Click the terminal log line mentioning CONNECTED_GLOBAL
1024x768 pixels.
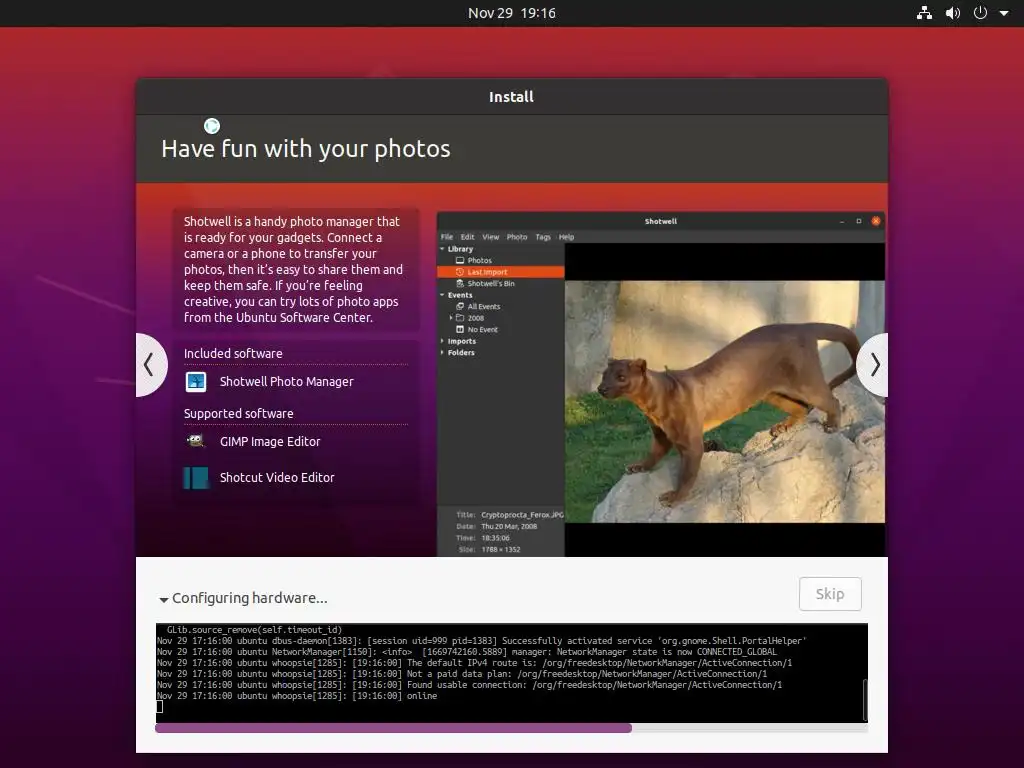pyautogui.click(x=467, y=652)
